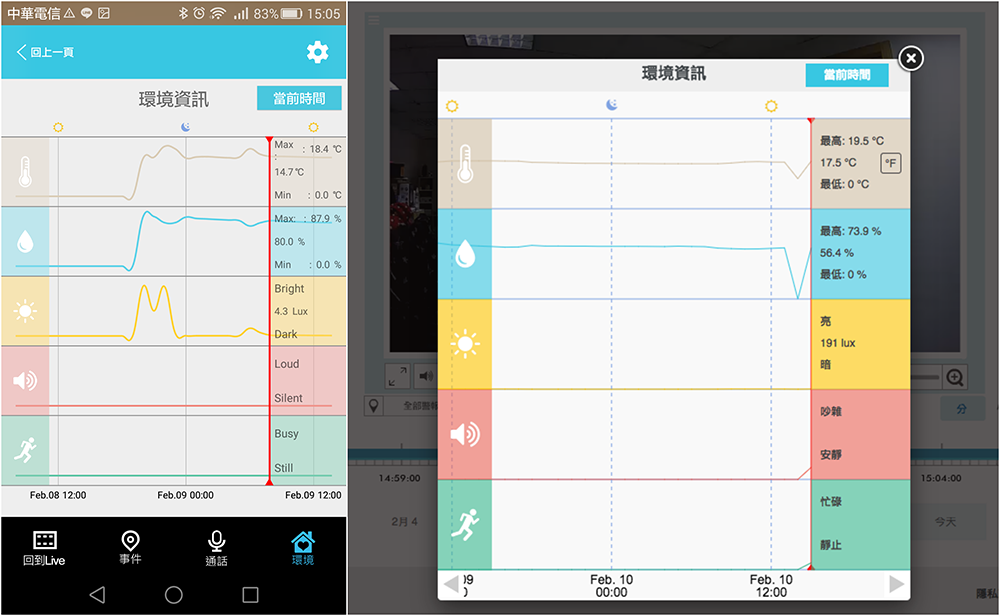Click 今天 button in background window
This screenshot has height=616, width=1000.
coord(946,522)
